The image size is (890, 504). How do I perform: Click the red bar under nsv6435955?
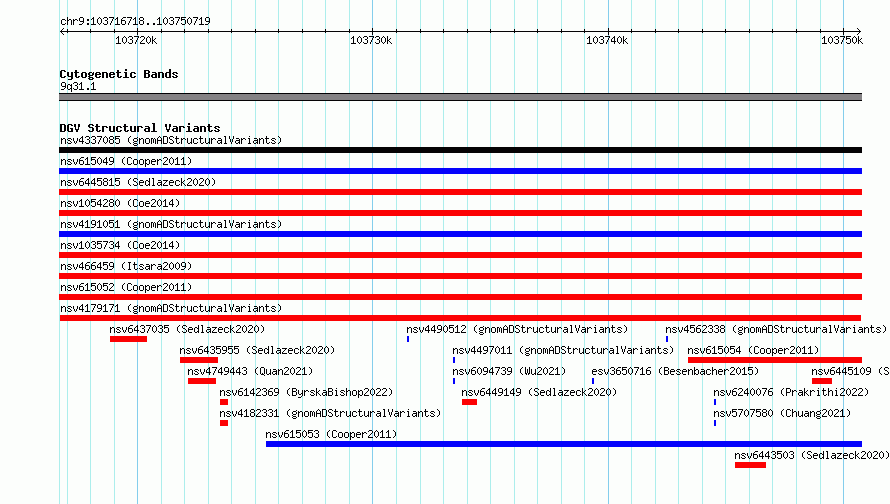[199, 360]
